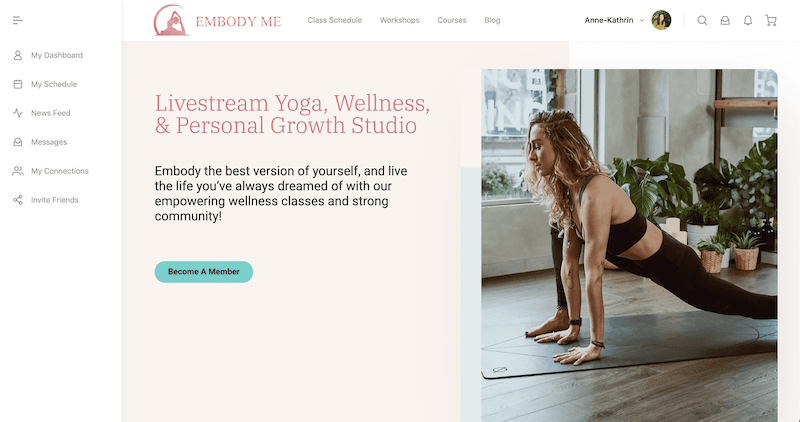Open the Anne-Kathrin account name menu
Screen dimensions: 800x422
pyautogui.click(x=609, y=20)
